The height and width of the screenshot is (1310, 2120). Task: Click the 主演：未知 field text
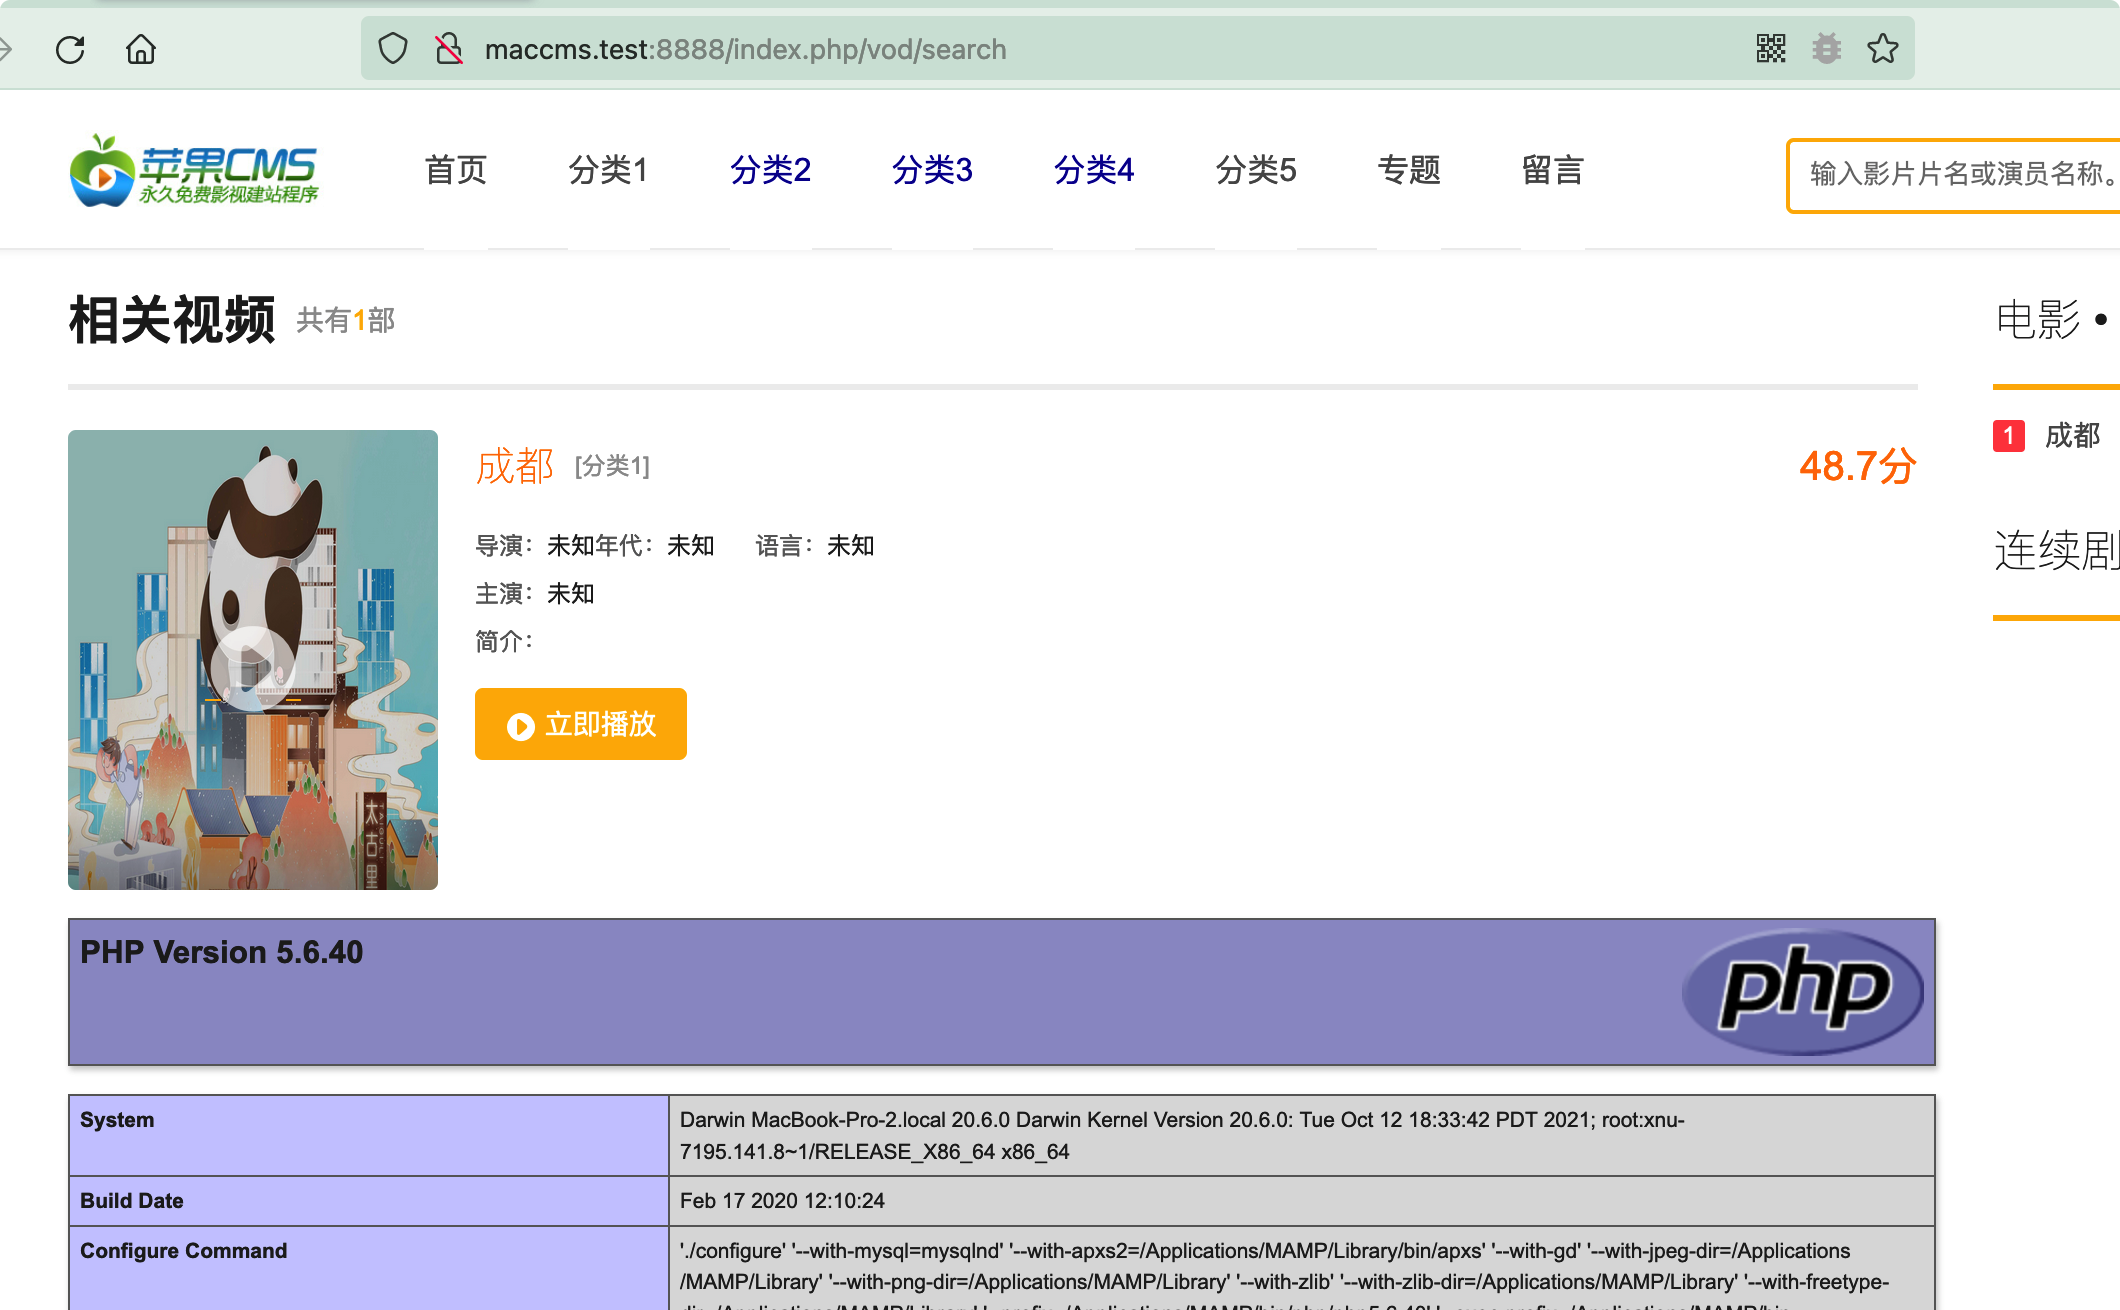click(x=535, y=594)
